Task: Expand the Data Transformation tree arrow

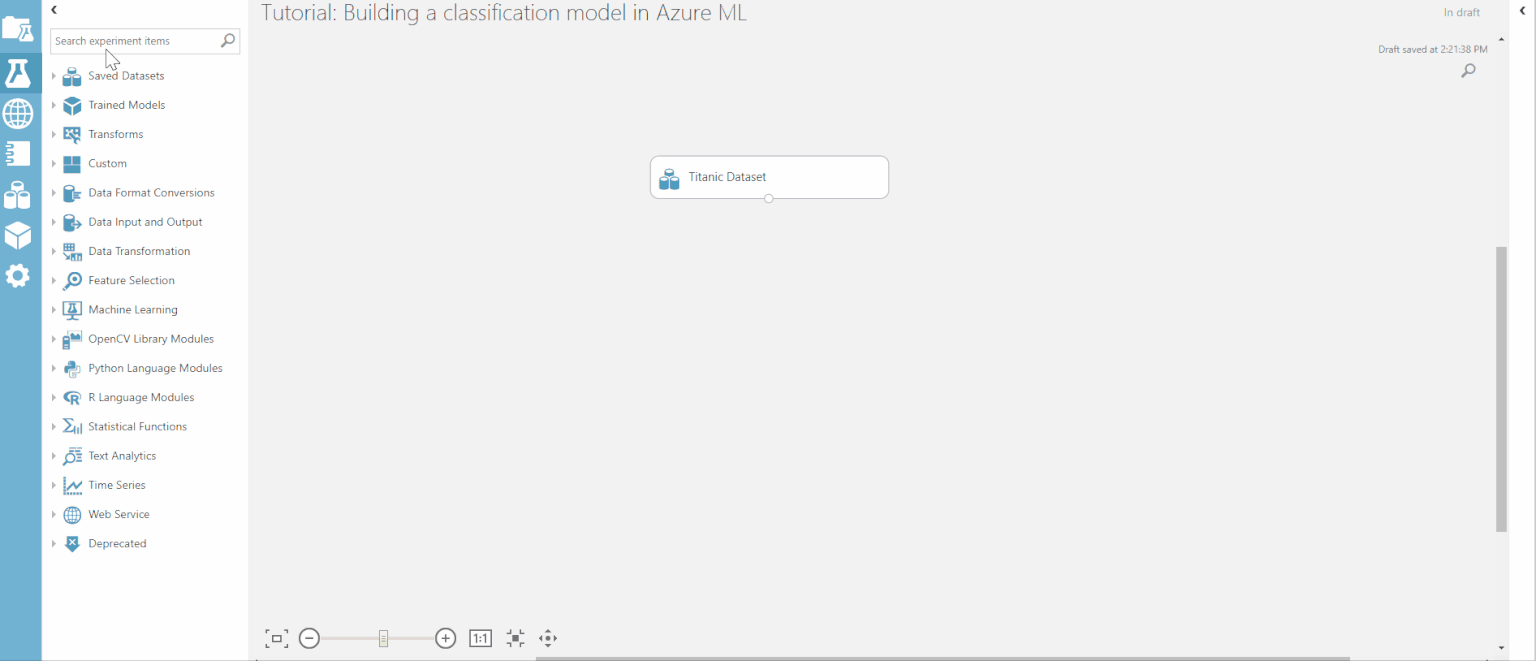Action: pos(54,251)
